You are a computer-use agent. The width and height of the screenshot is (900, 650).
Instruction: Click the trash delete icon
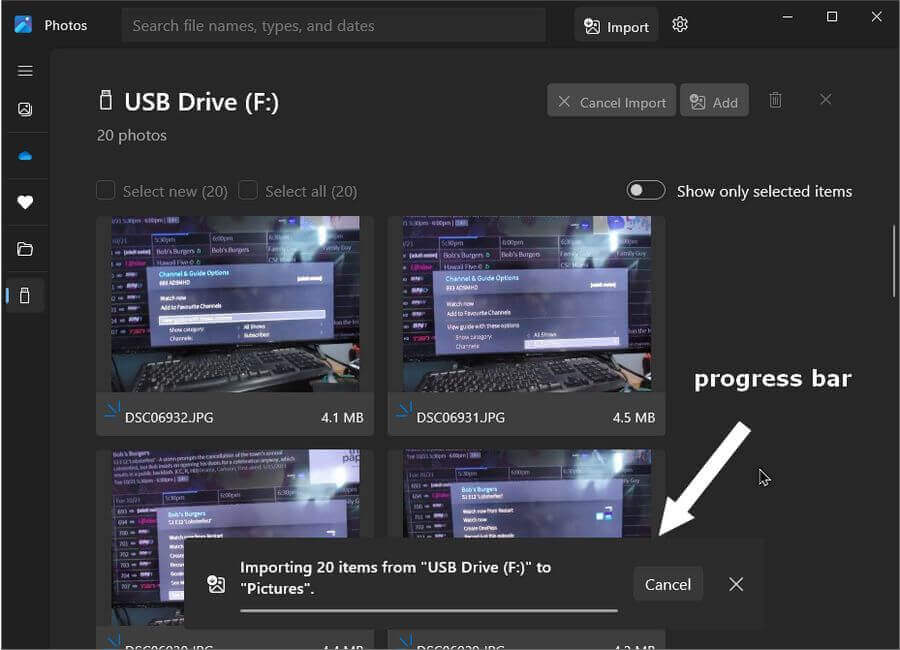(775, 100)
